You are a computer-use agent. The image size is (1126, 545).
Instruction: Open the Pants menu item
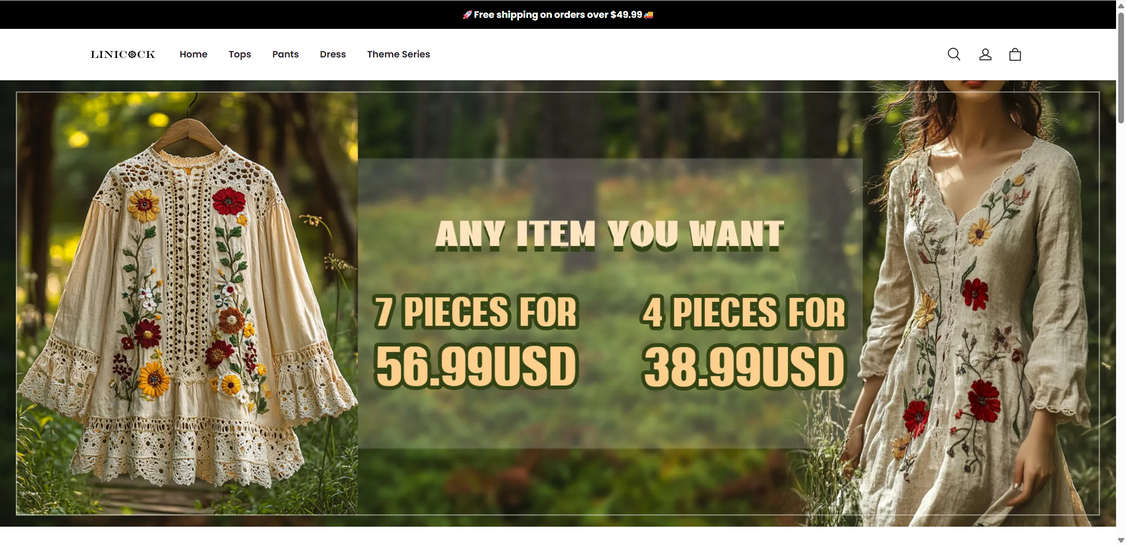[285, 54]
